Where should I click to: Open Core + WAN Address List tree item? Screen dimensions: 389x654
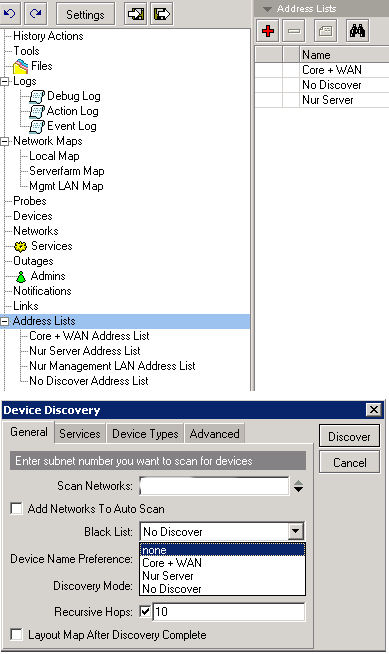[x=89, y=336]
